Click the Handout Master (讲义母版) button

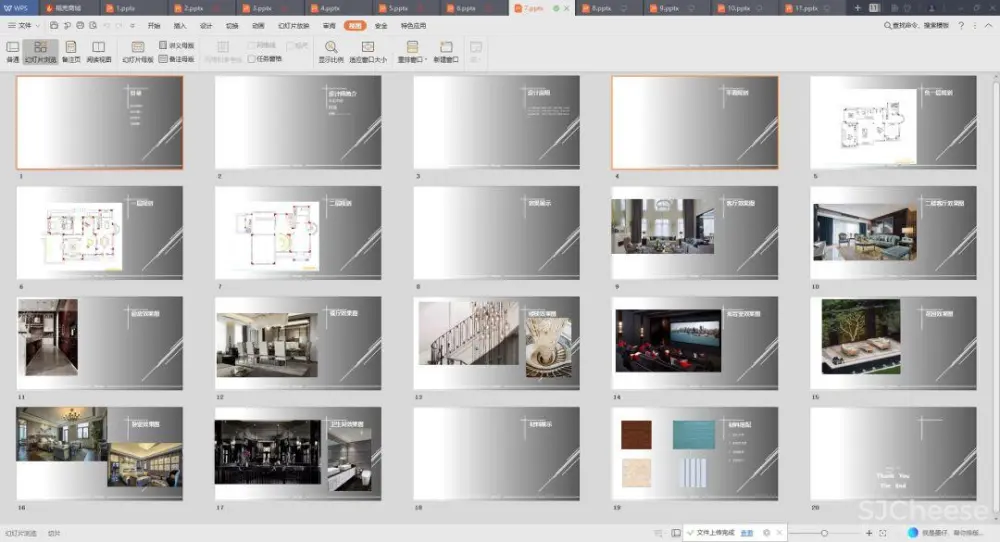coord(177,46)
